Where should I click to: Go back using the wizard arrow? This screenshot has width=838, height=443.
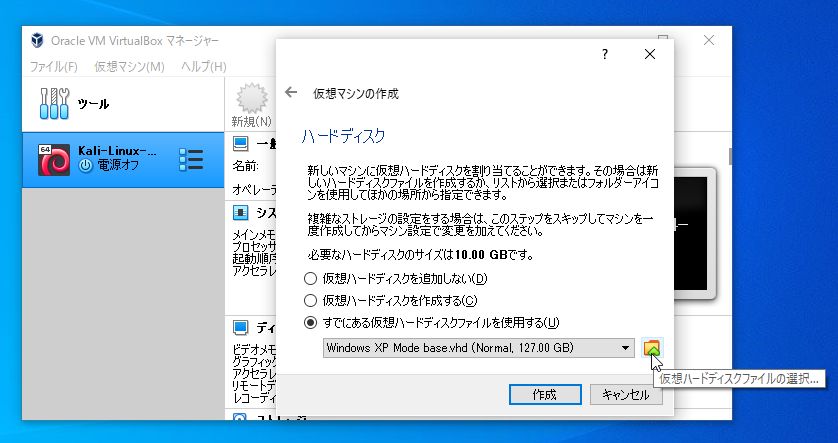coord(291,92)
